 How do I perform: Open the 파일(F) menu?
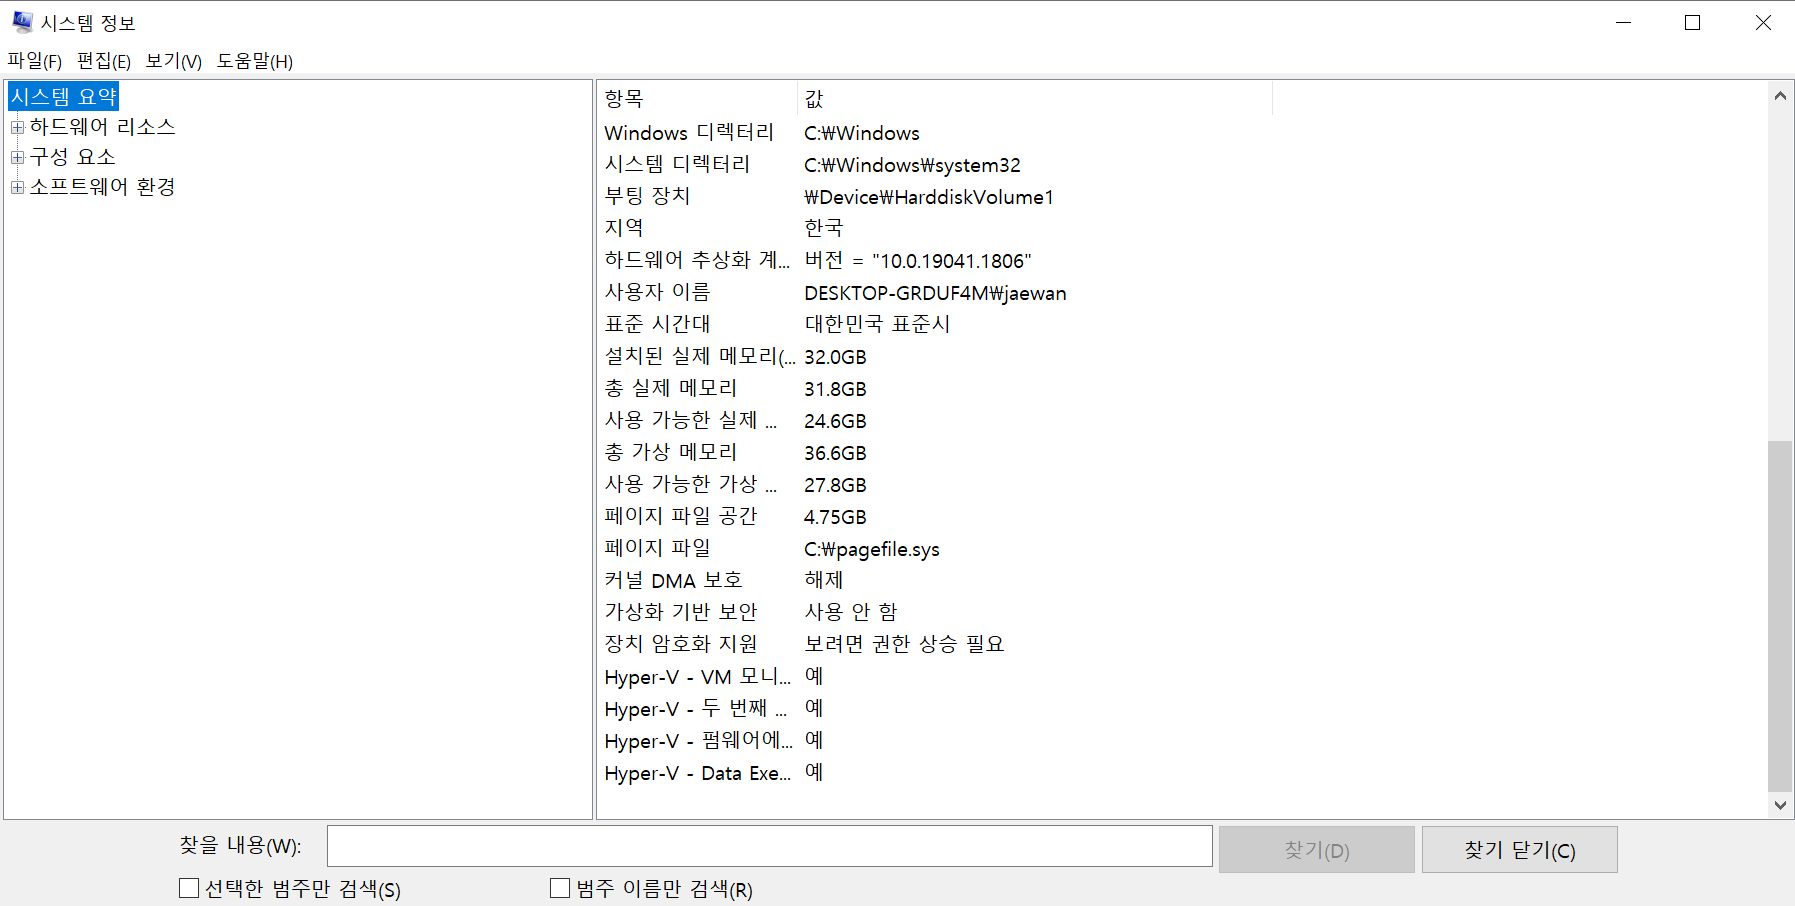[x=35, y=61]
